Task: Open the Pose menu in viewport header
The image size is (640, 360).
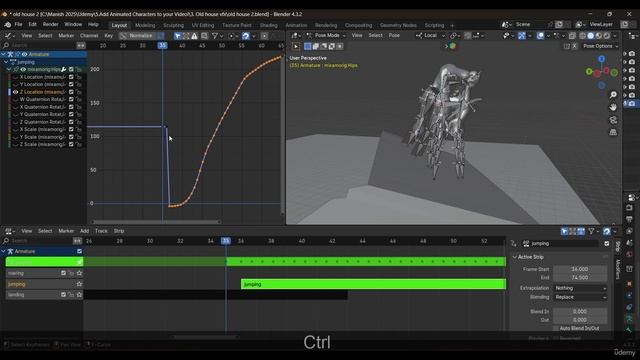Action: [394, 36]
